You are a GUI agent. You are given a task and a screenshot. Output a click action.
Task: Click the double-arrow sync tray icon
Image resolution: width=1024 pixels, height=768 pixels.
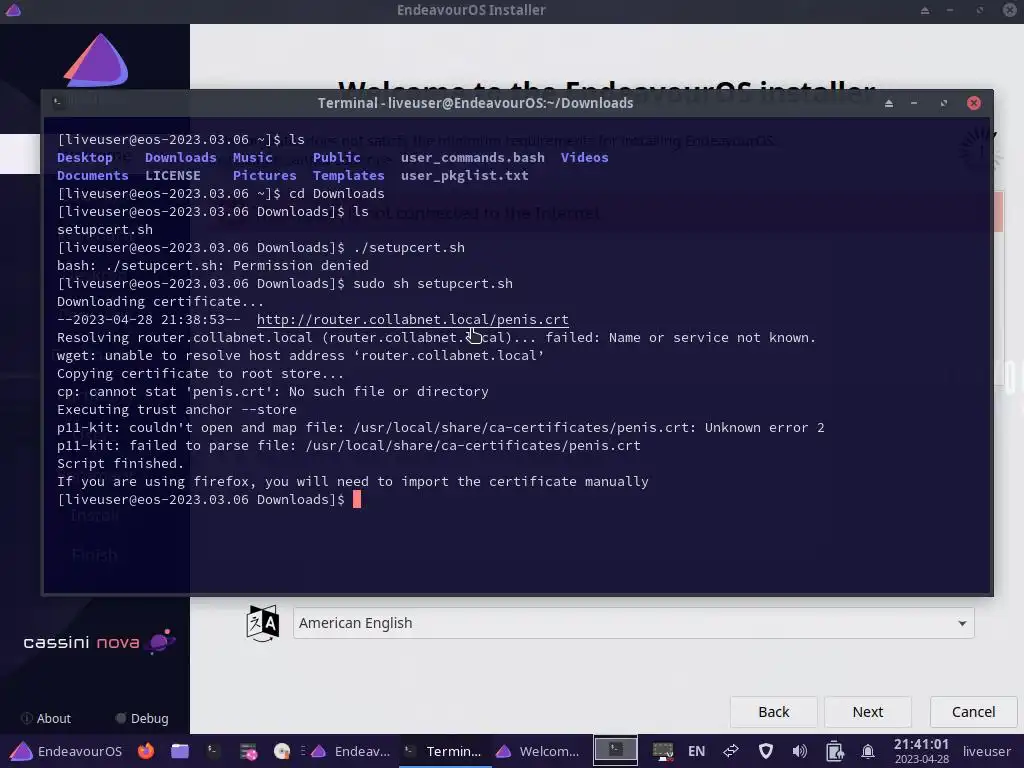(731, 751)
